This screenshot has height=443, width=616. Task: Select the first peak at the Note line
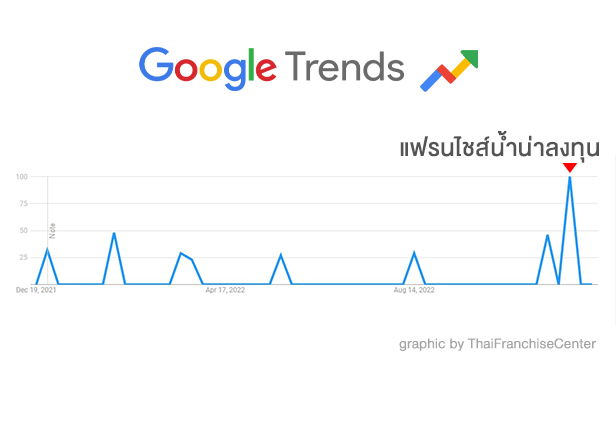[x=48, y=249]
